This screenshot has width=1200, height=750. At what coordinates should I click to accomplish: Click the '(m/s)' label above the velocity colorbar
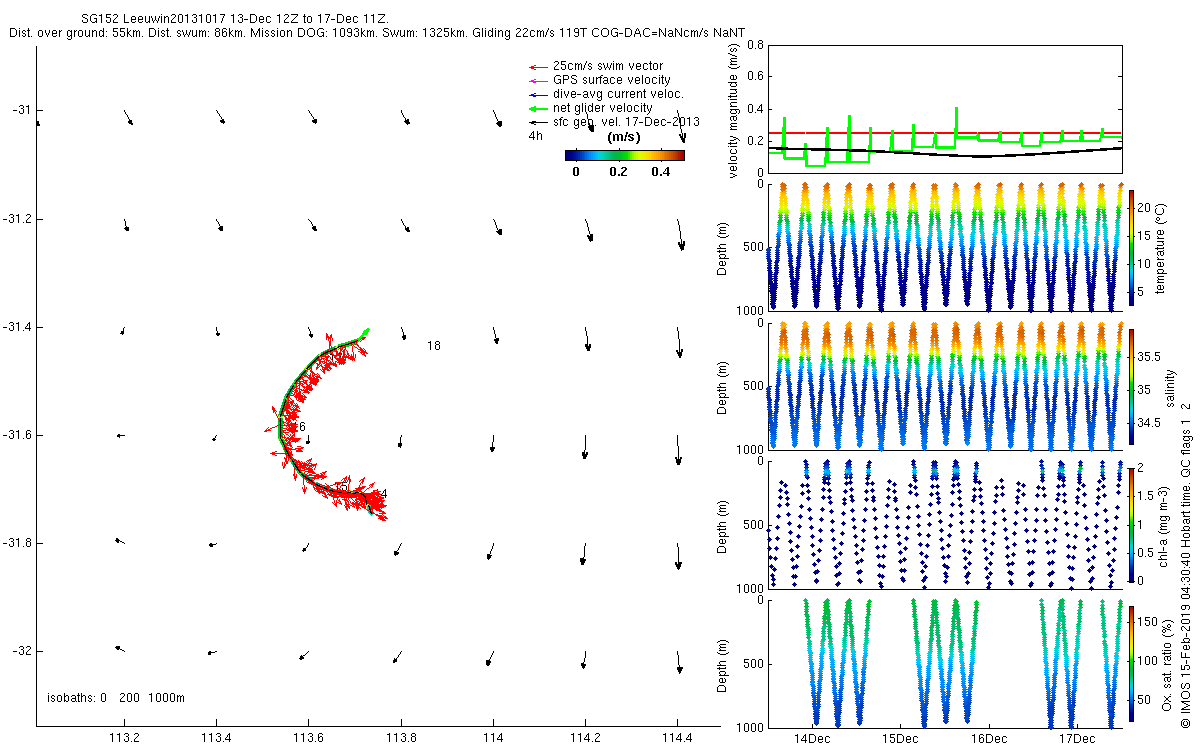624,138
